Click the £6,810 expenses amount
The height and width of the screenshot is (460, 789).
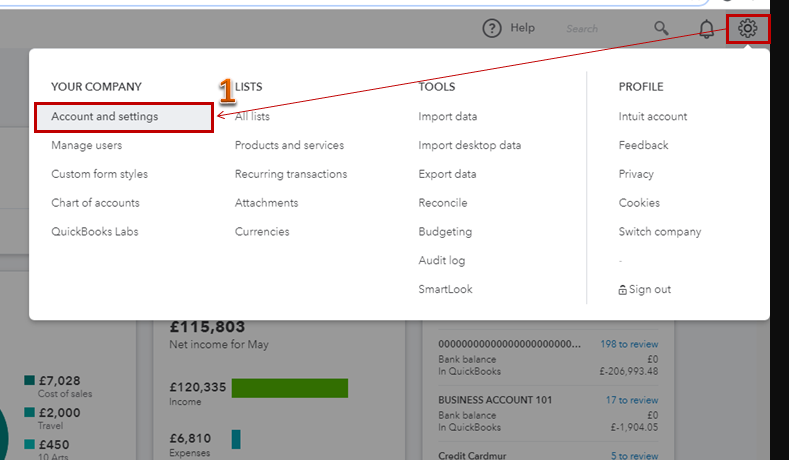(190, 438)
